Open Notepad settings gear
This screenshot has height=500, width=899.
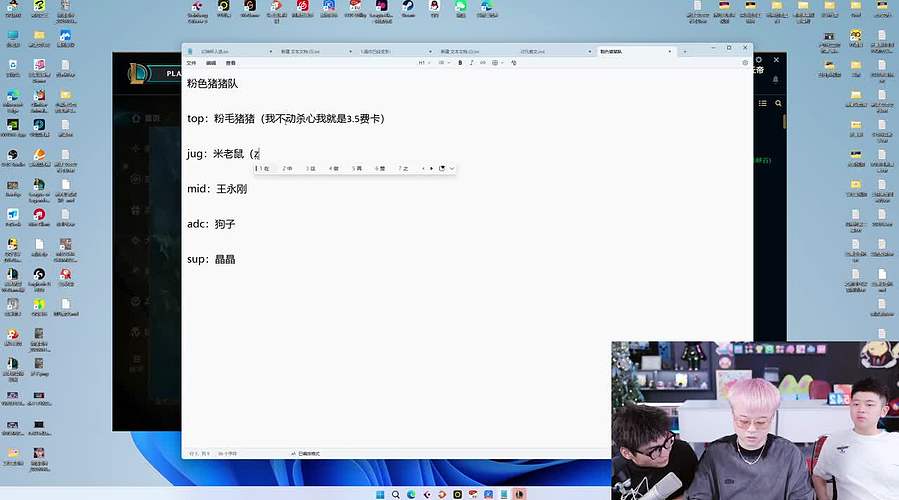[745, 63]
